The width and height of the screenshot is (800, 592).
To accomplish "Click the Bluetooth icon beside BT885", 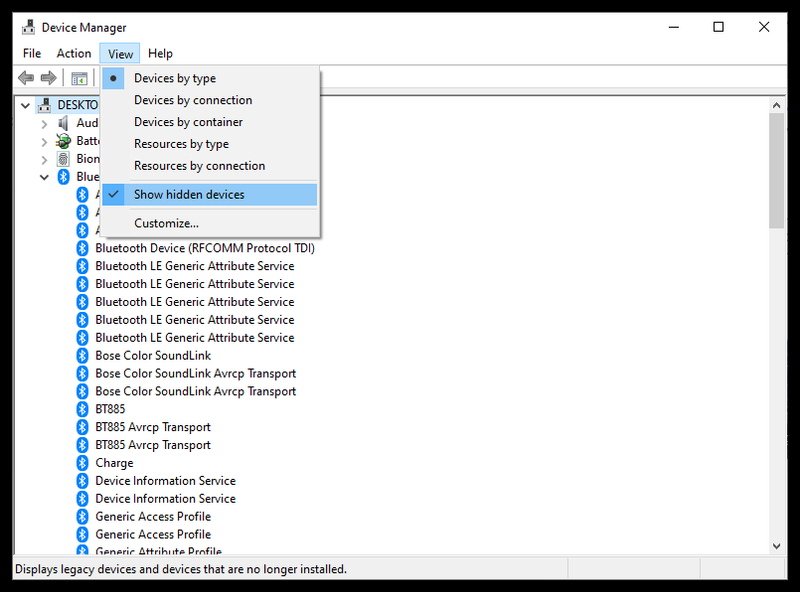I will [83, 409].
